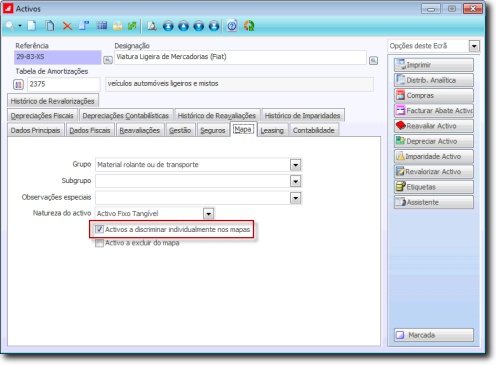
Task: Open amortization table icon beside 2375
Action: (18, 84)
